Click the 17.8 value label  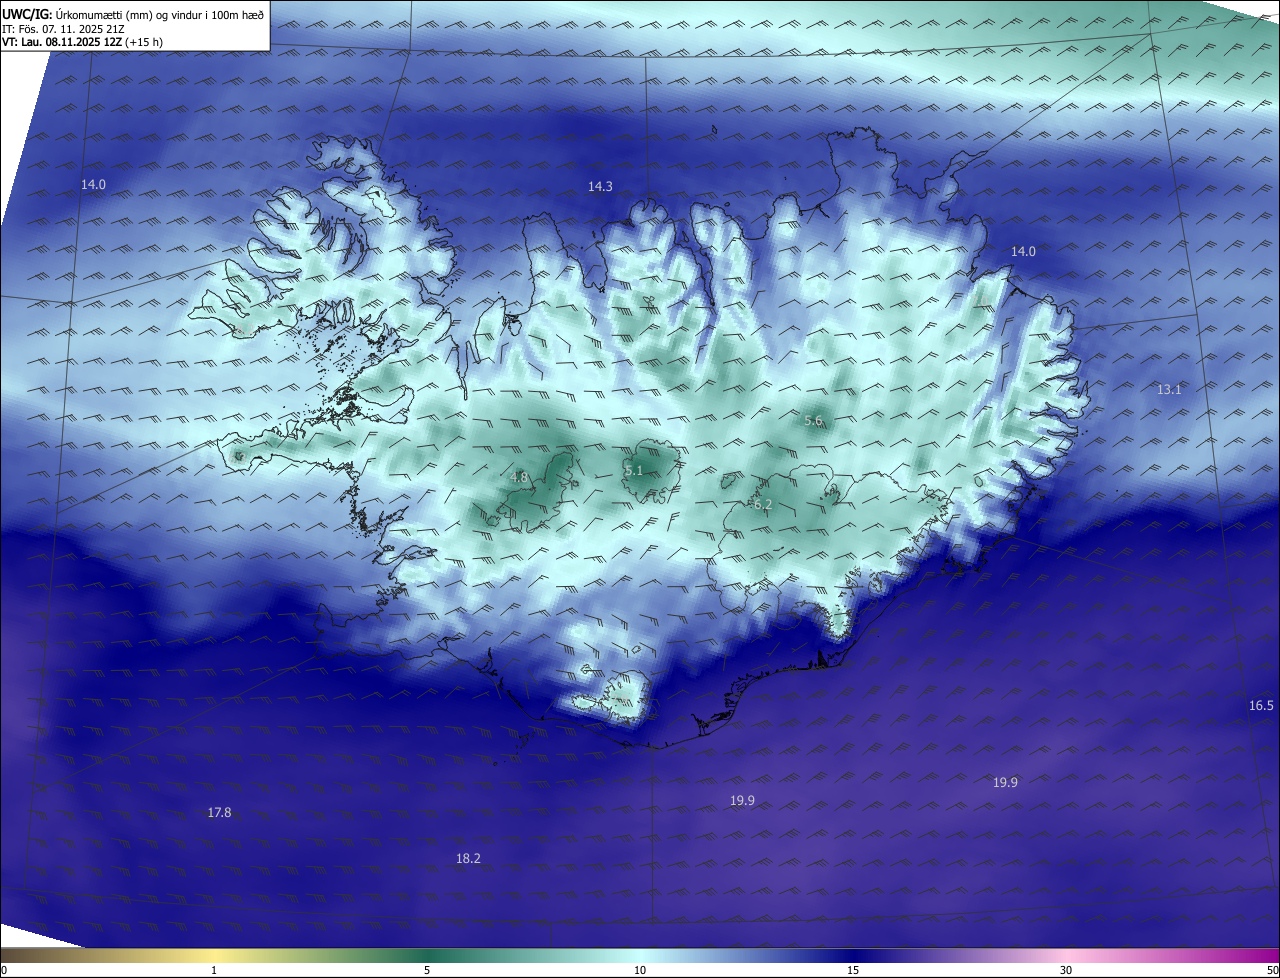[219, 813]
